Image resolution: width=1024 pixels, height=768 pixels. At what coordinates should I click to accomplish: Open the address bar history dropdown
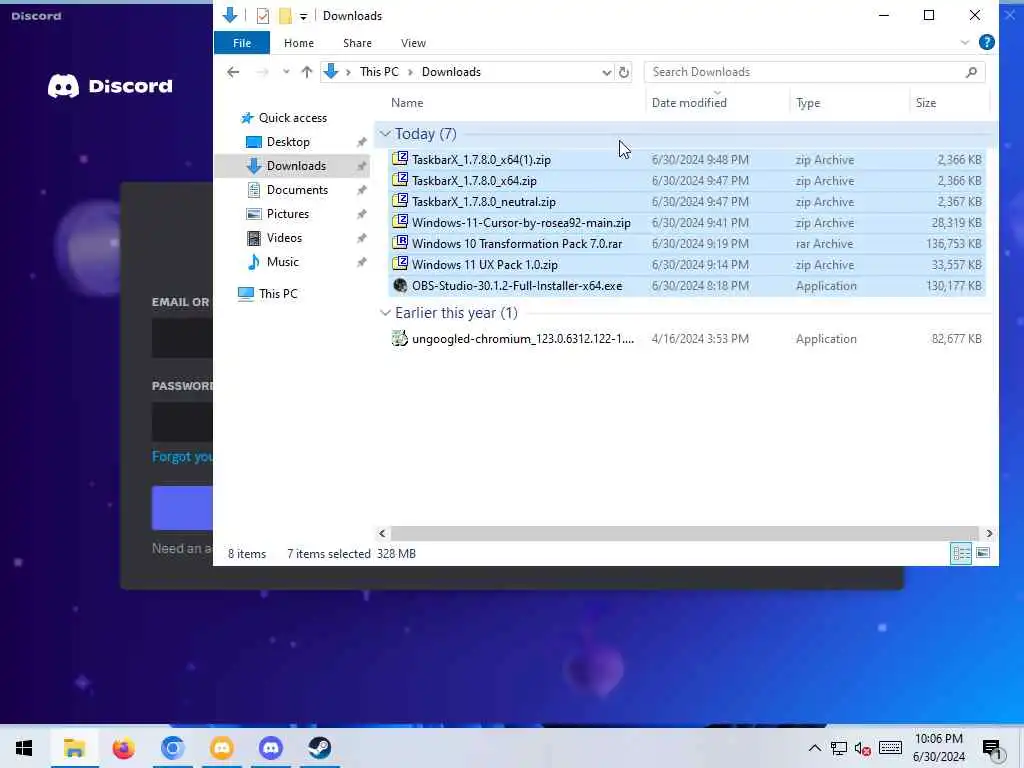[606, 72]
